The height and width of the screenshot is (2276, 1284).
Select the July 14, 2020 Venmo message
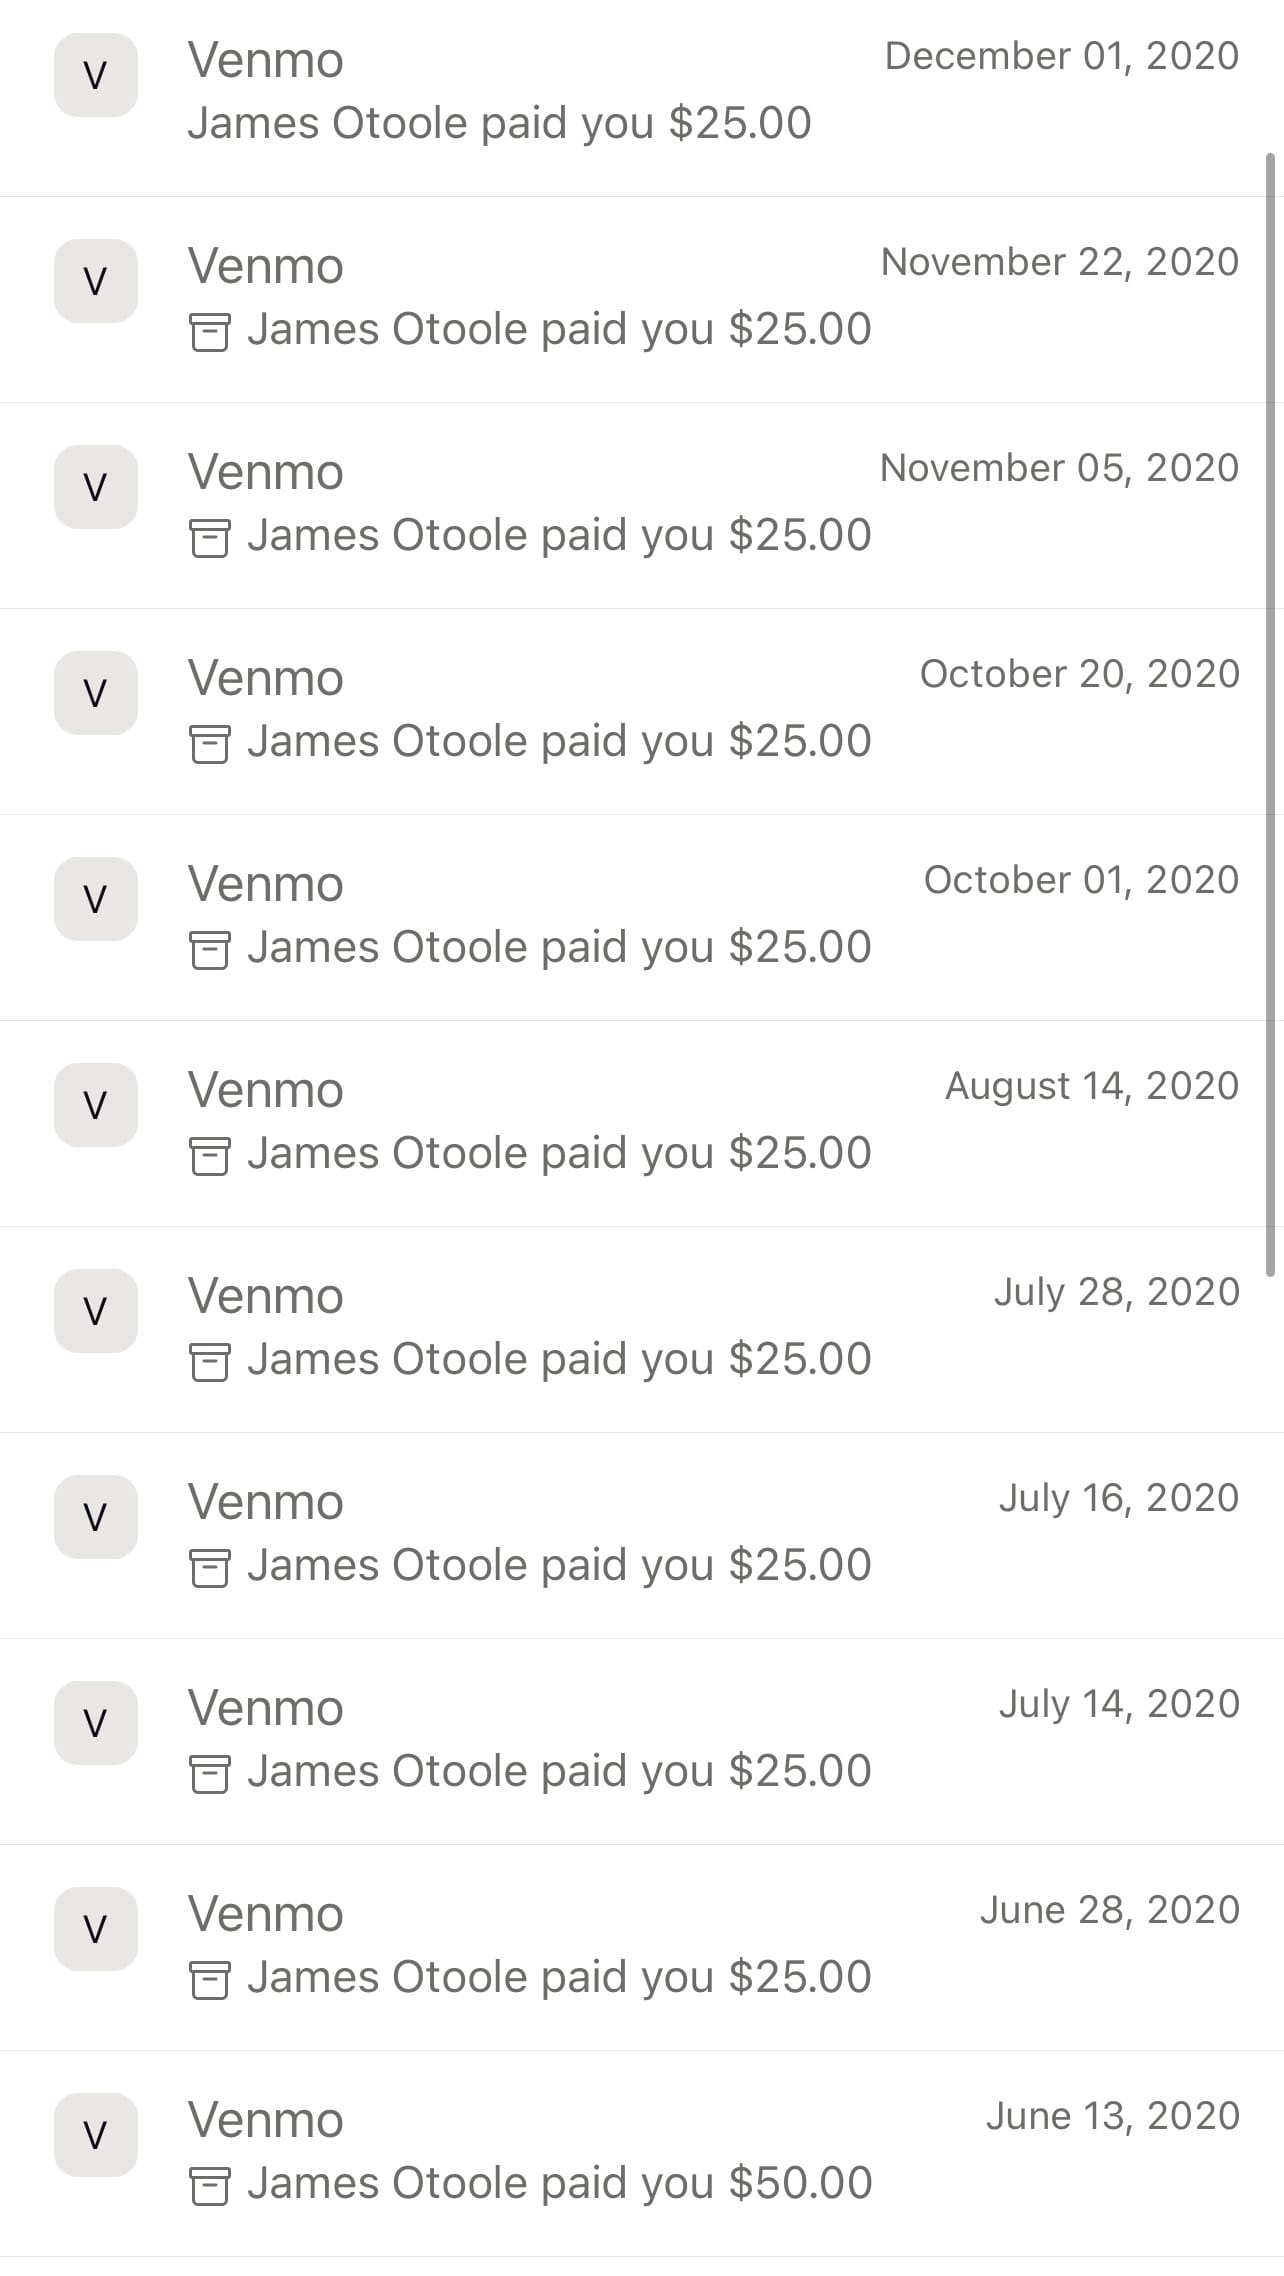tap(642, 1742)
